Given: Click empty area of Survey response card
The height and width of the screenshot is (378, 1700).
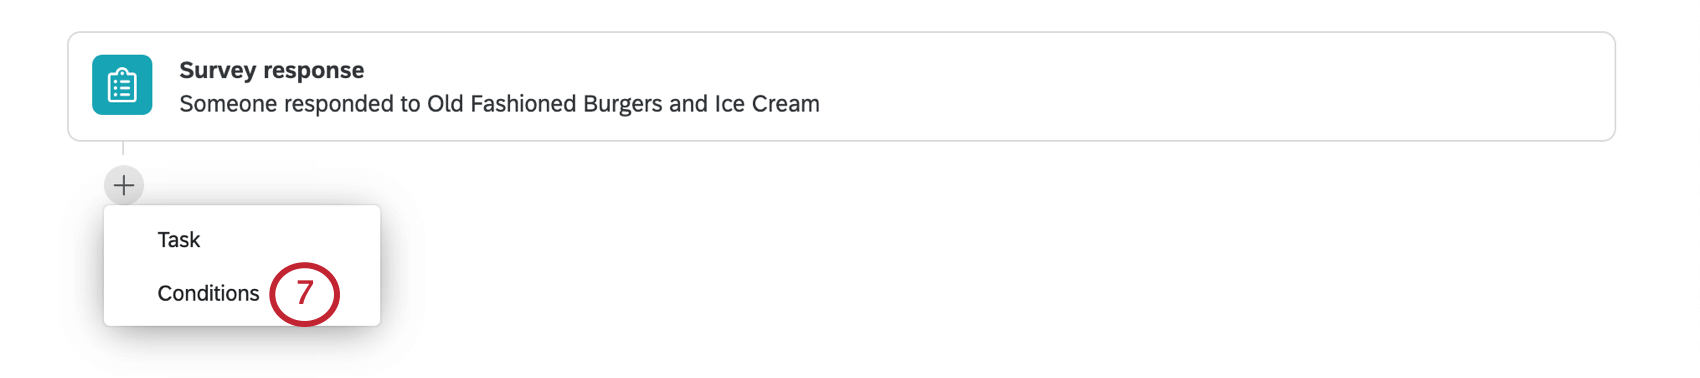Looking at the screenshot, I should (x=1200, y=86).
